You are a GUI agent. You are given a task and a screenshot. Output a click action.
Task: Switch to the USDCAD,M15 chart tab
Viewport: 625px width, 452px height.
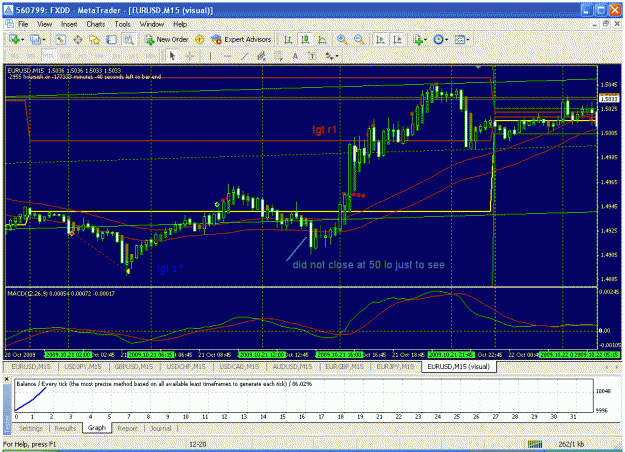pos(239,366)
